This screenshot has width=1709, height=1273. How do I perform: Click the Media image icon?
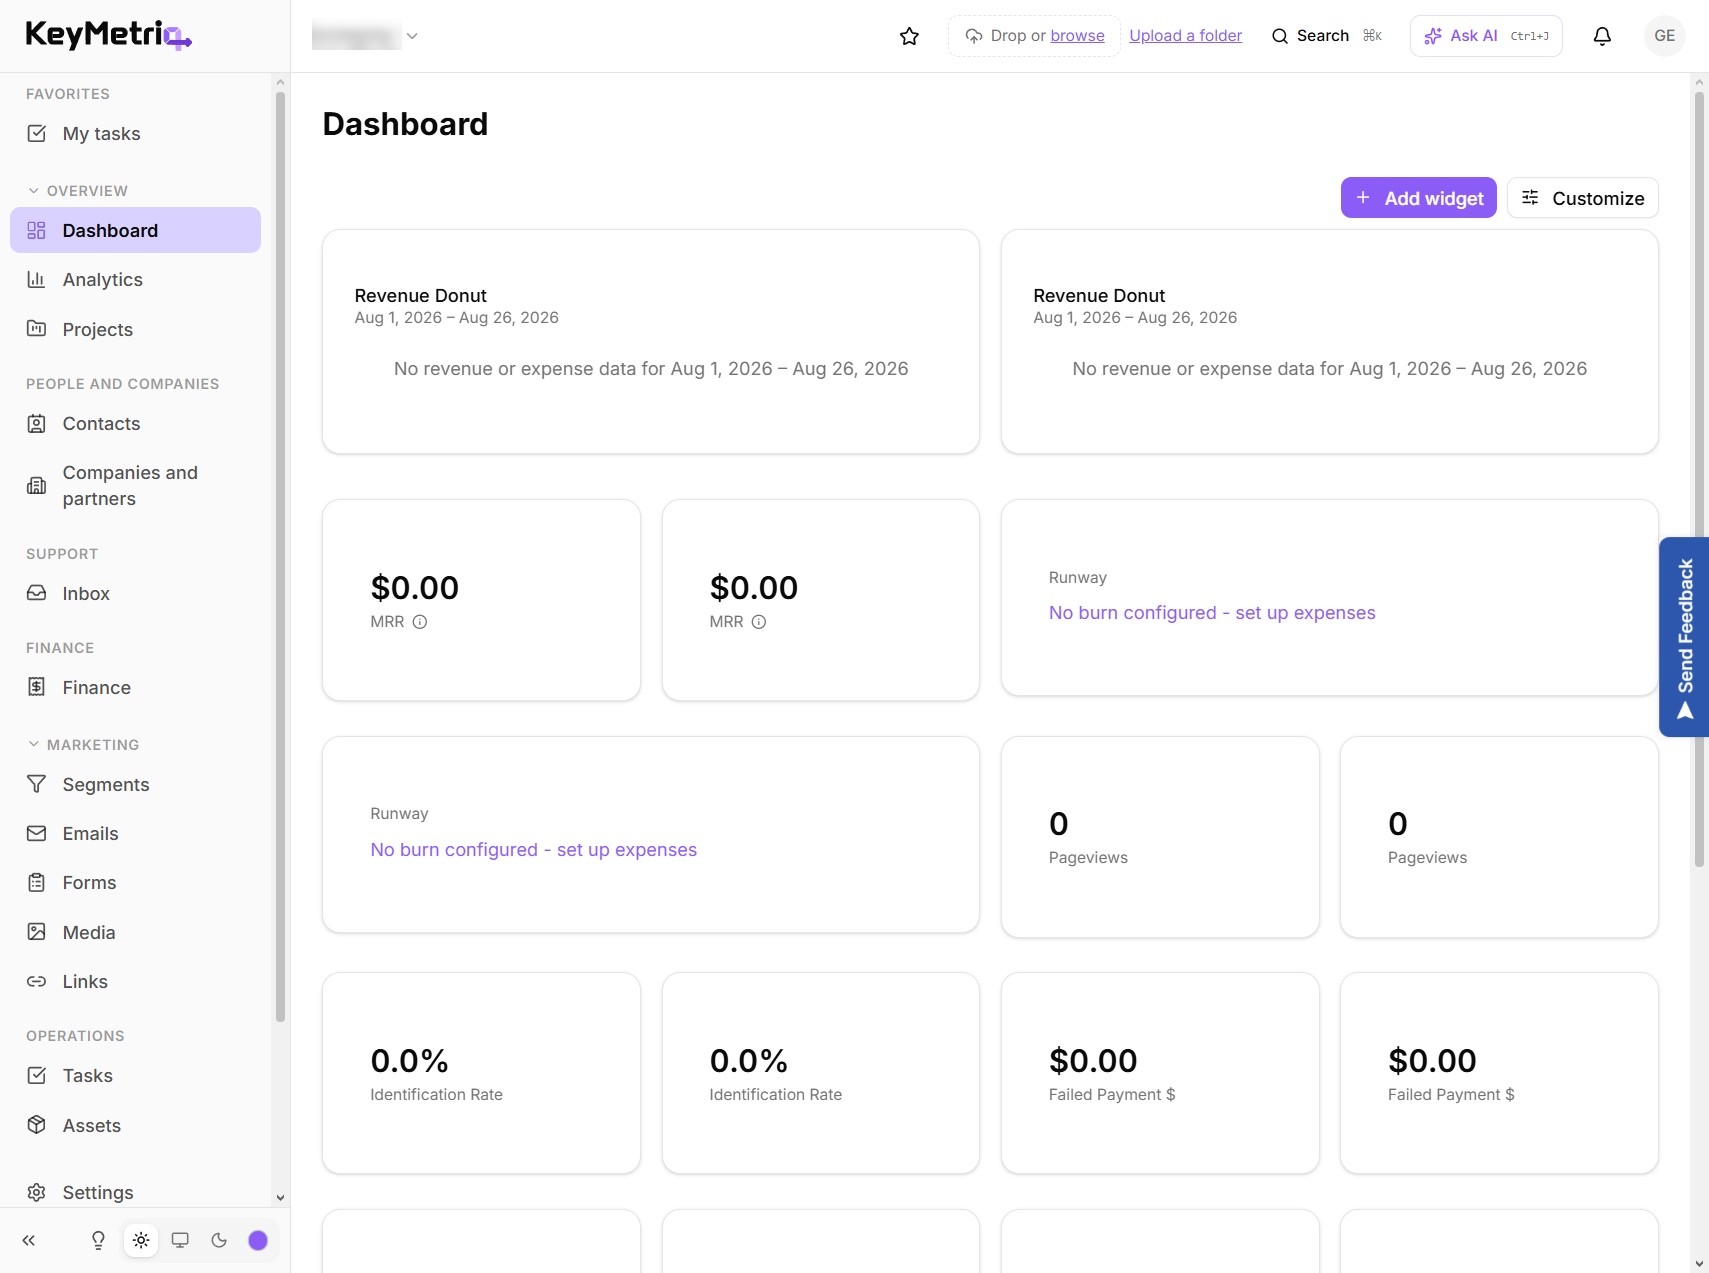(37, 931)
